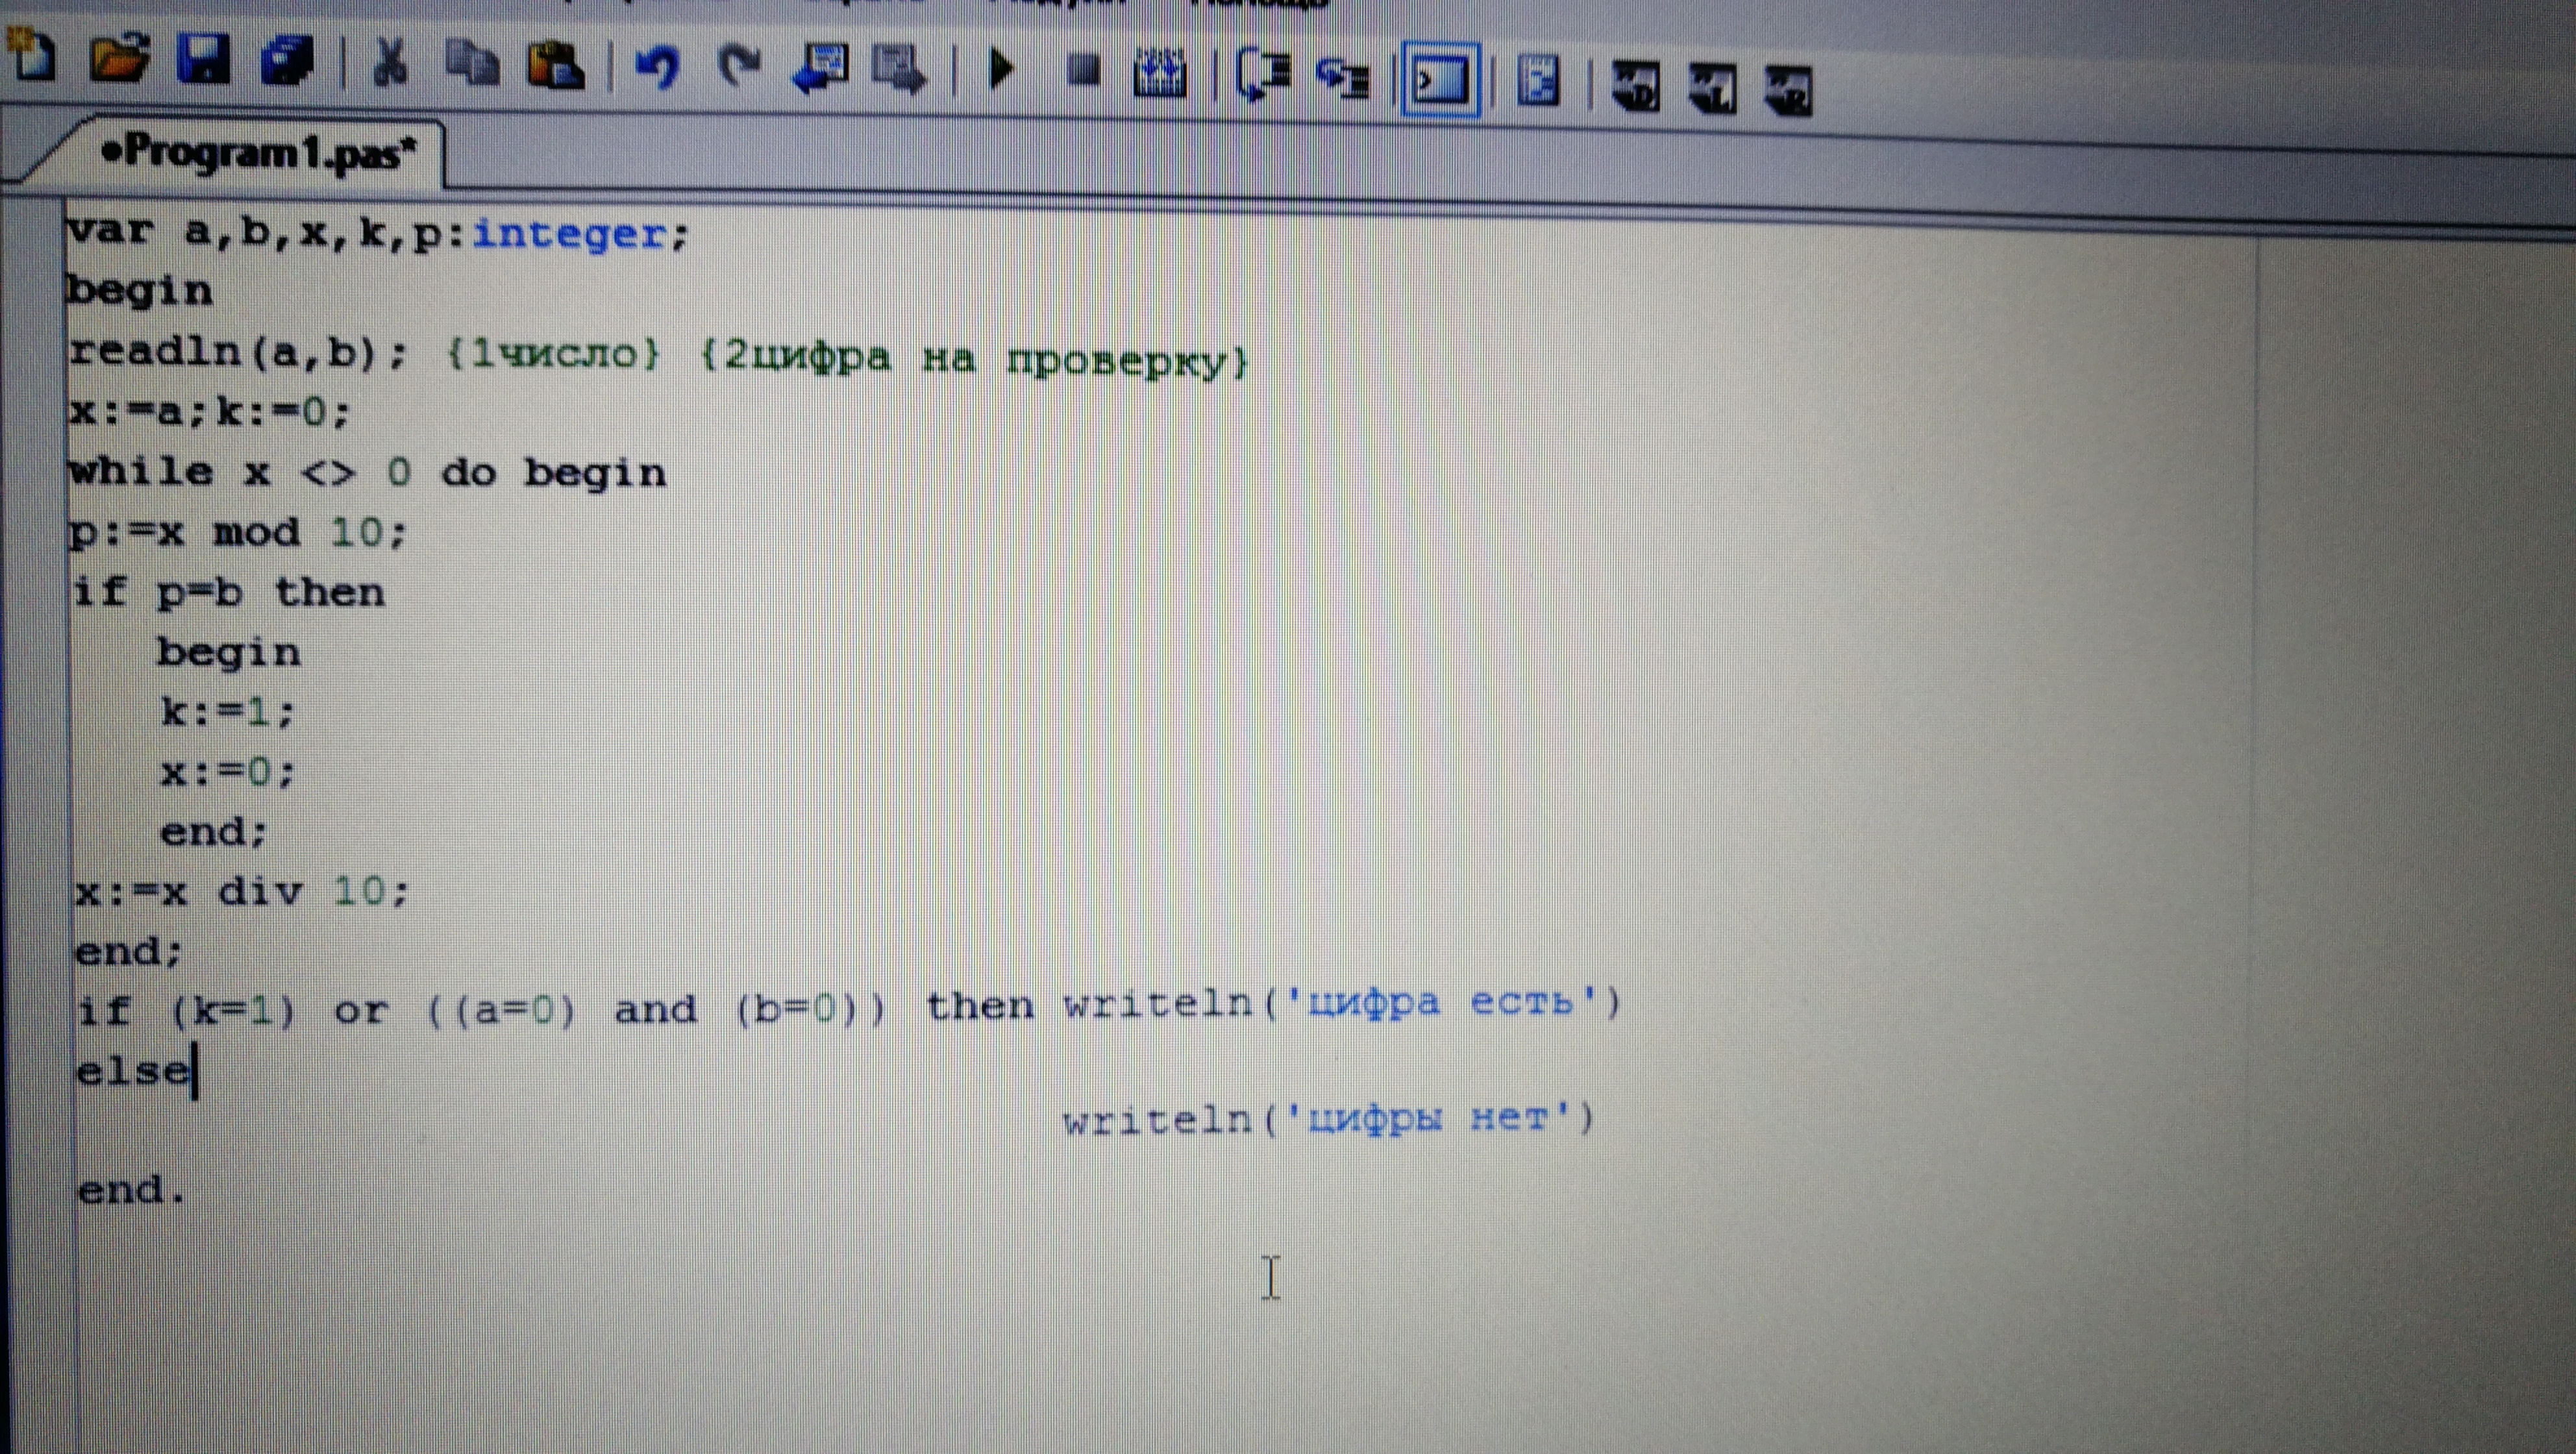Click the navigate forward icon
2576x1454 pixels.
tap(900, 71)
